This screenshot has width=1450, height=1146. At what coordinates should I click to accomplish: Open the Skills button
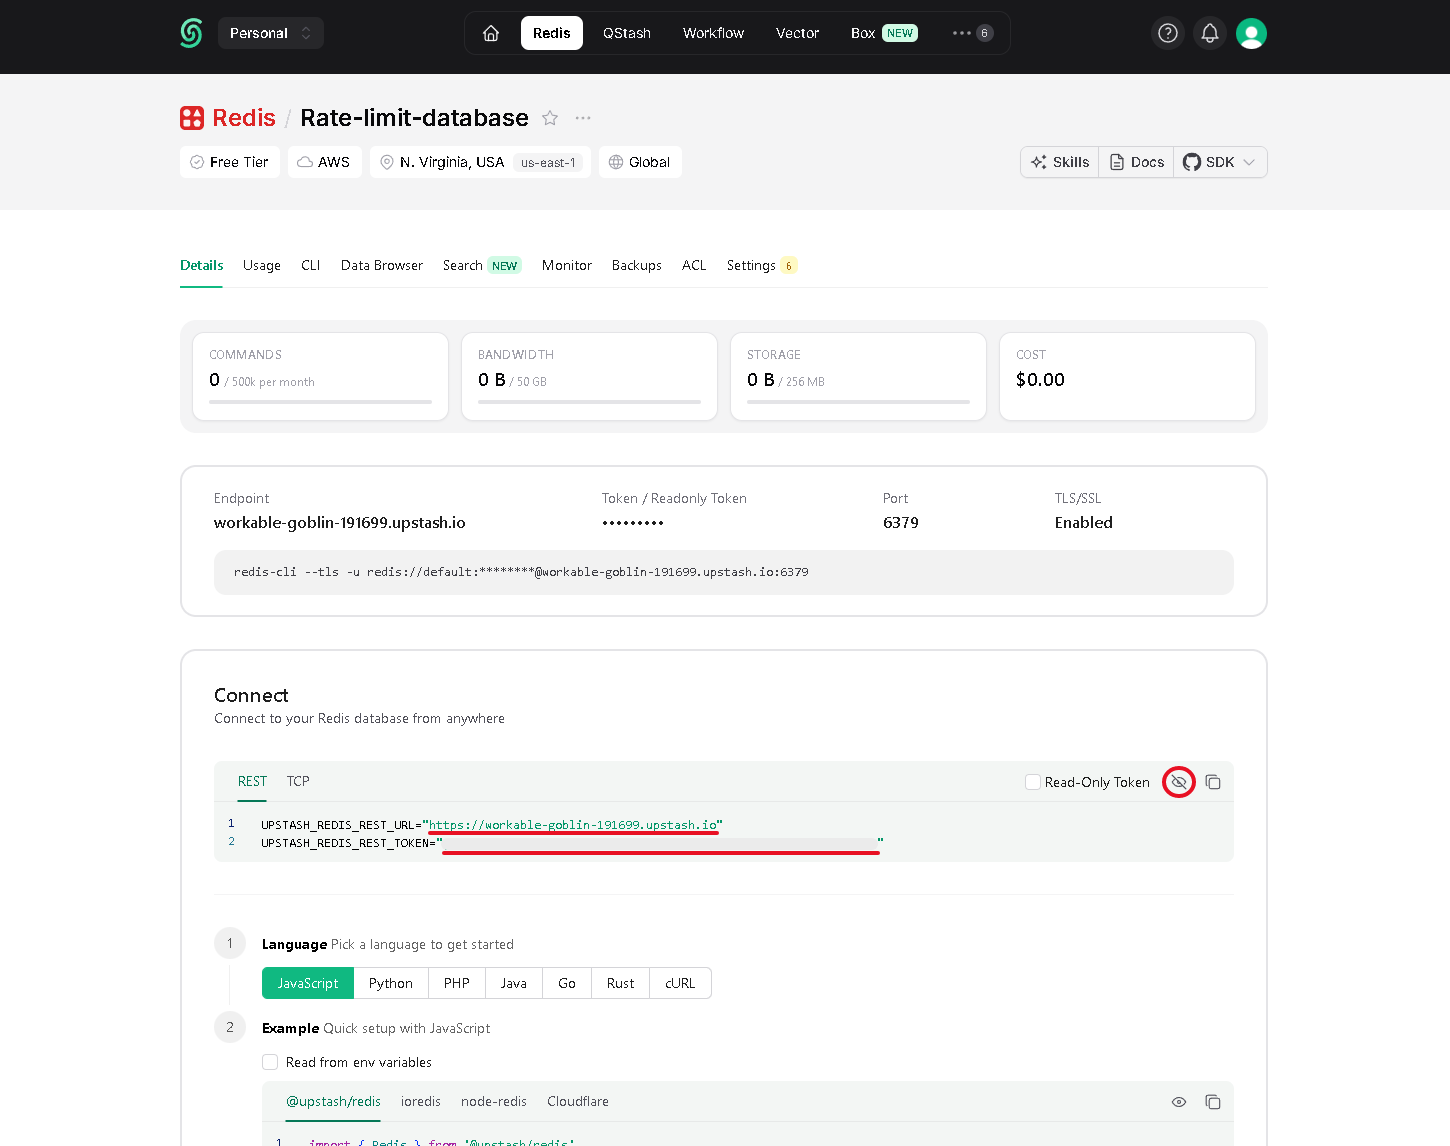(1060, 162)
